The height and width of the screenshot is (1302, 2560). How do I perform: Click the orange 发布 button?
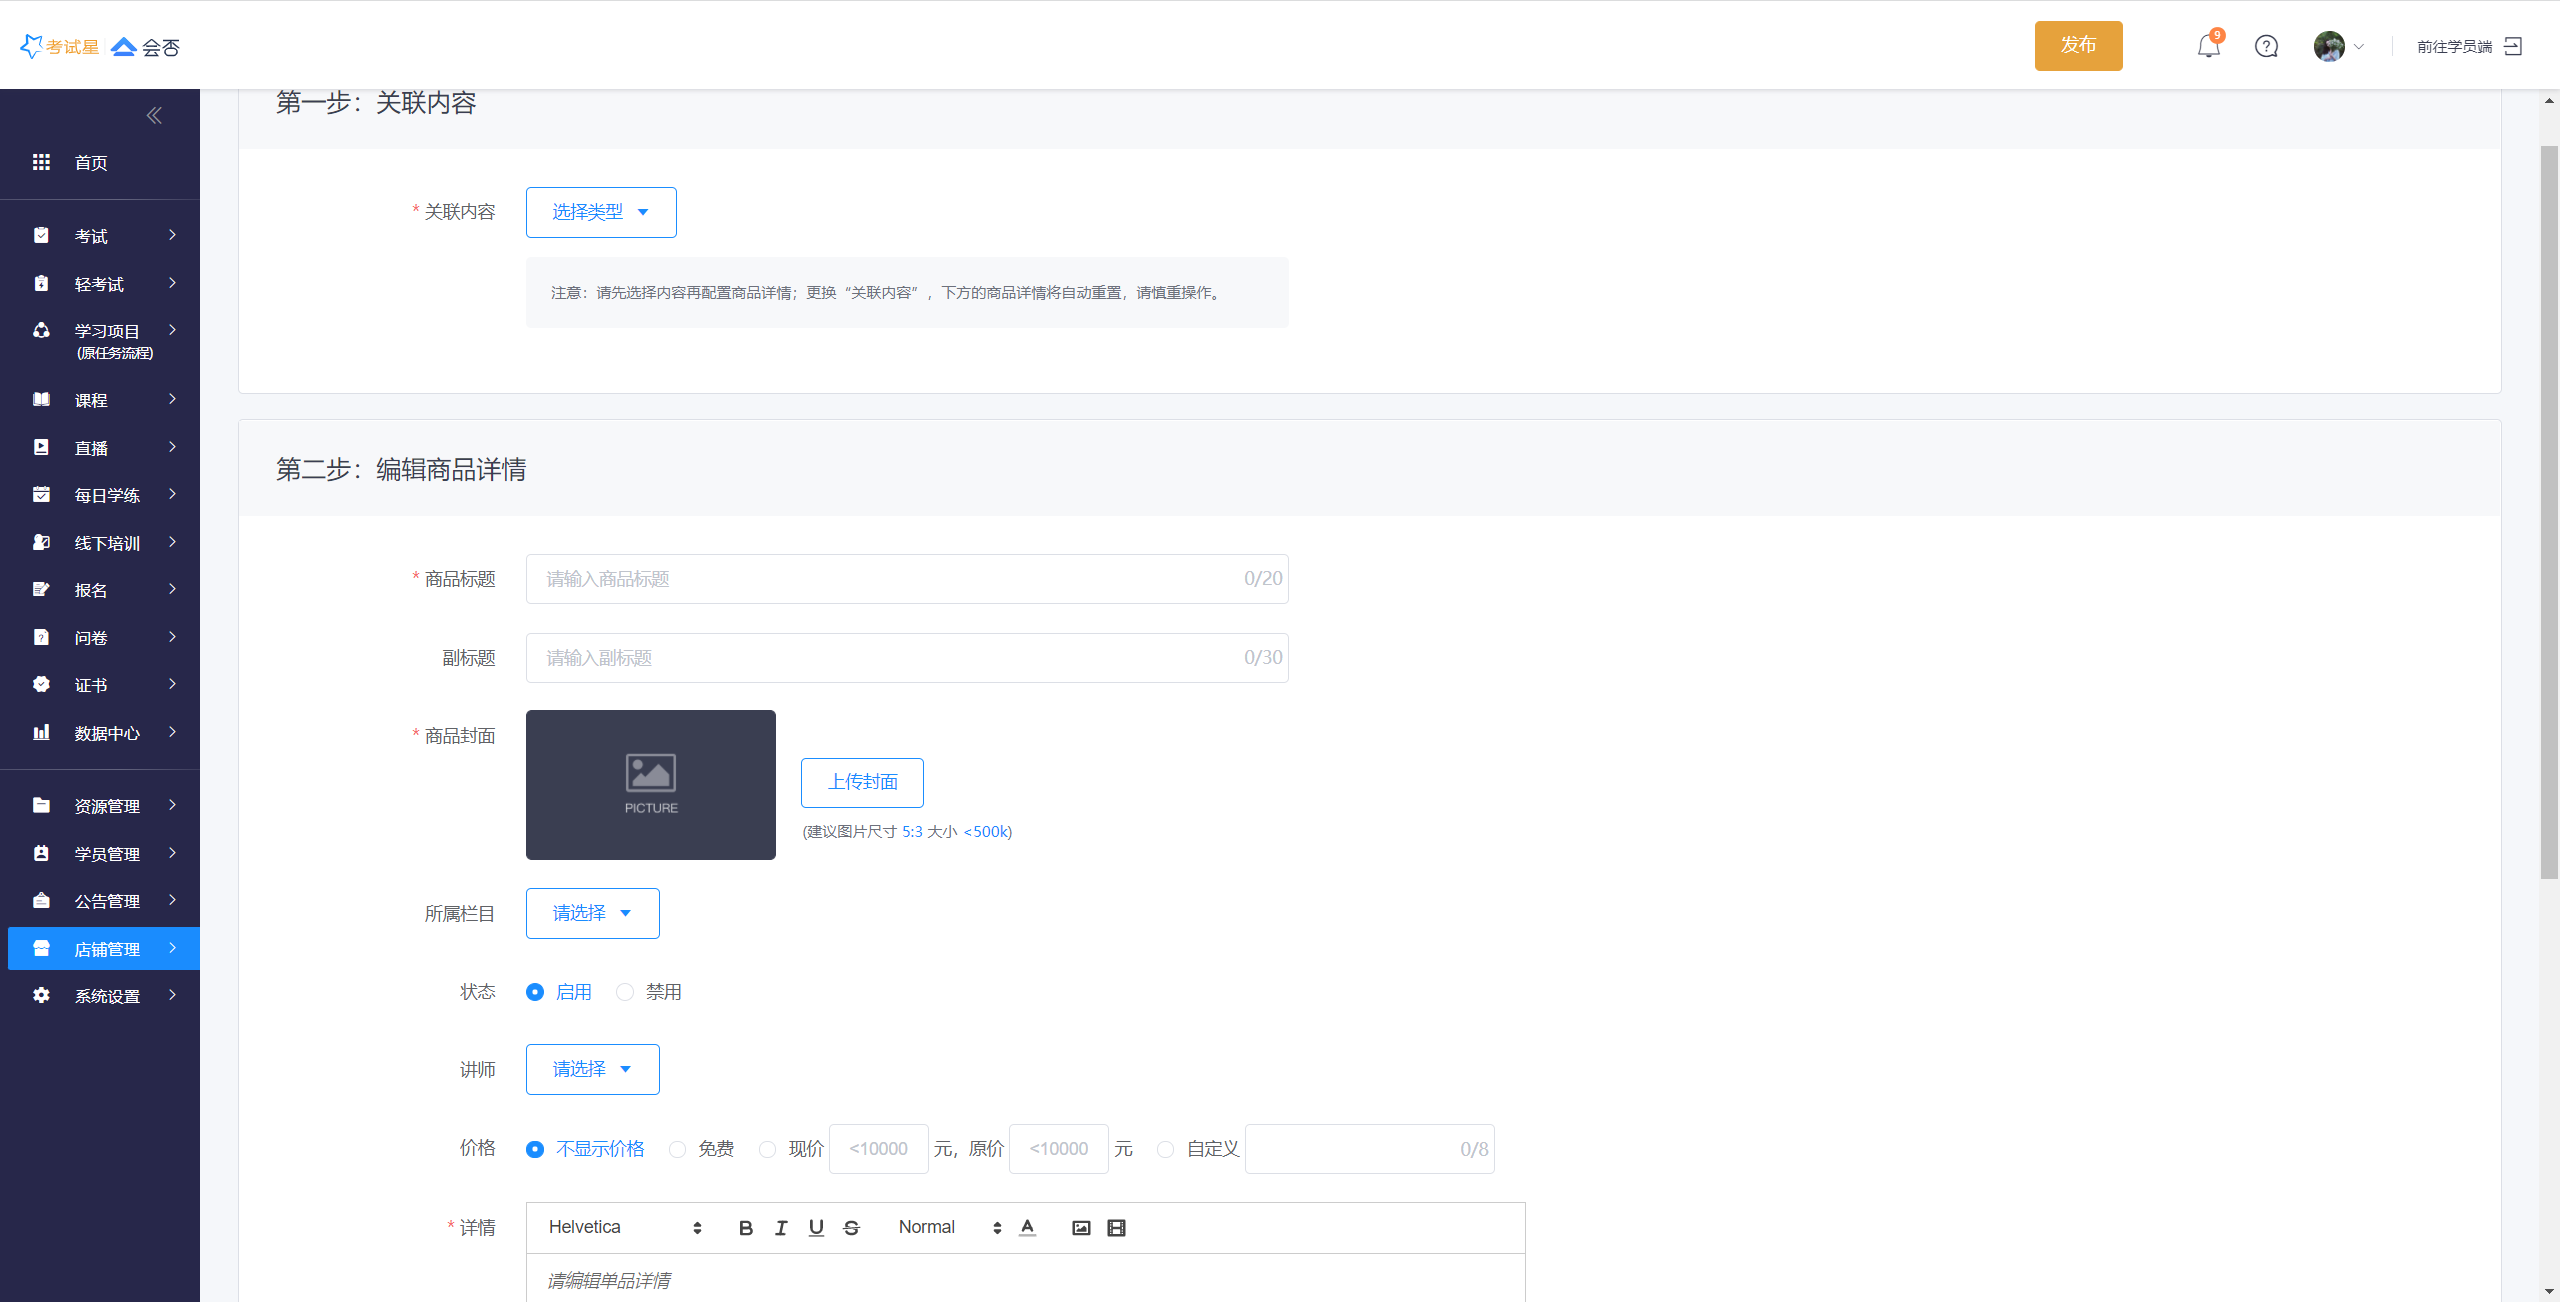tap(2078, 46)
